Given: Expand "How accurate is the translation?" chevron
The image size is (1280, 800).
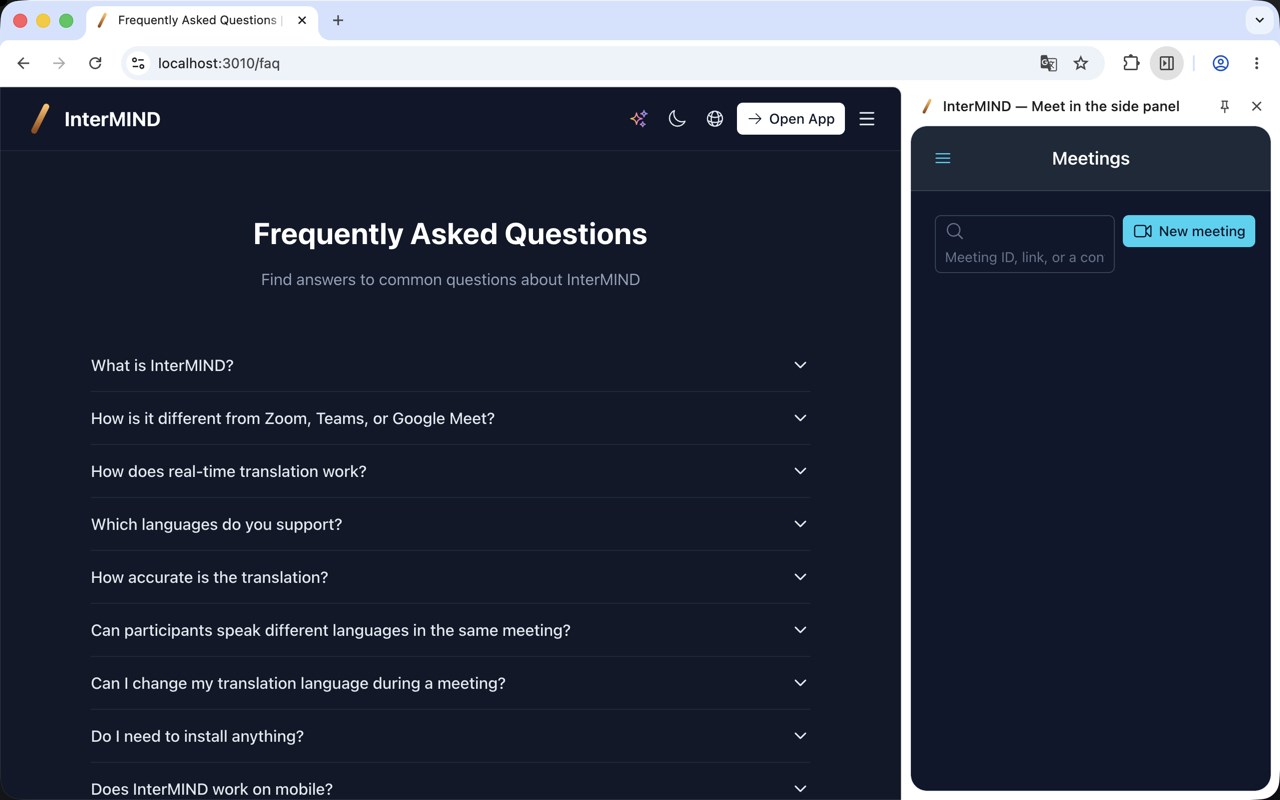Looking at the screenshot, I should [800, 577].
